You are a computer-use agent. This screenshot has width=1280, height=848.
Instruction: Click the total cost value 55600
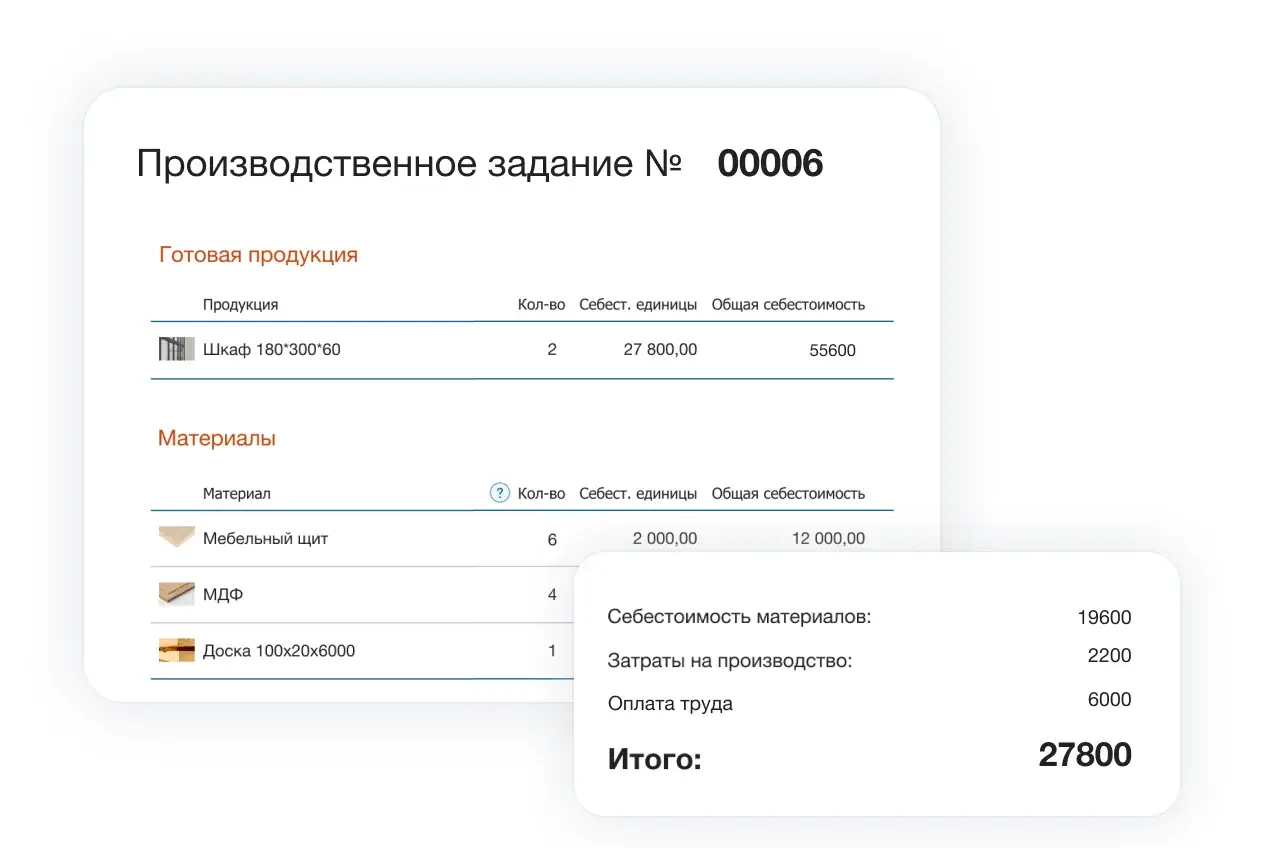(x=832, y=351)
